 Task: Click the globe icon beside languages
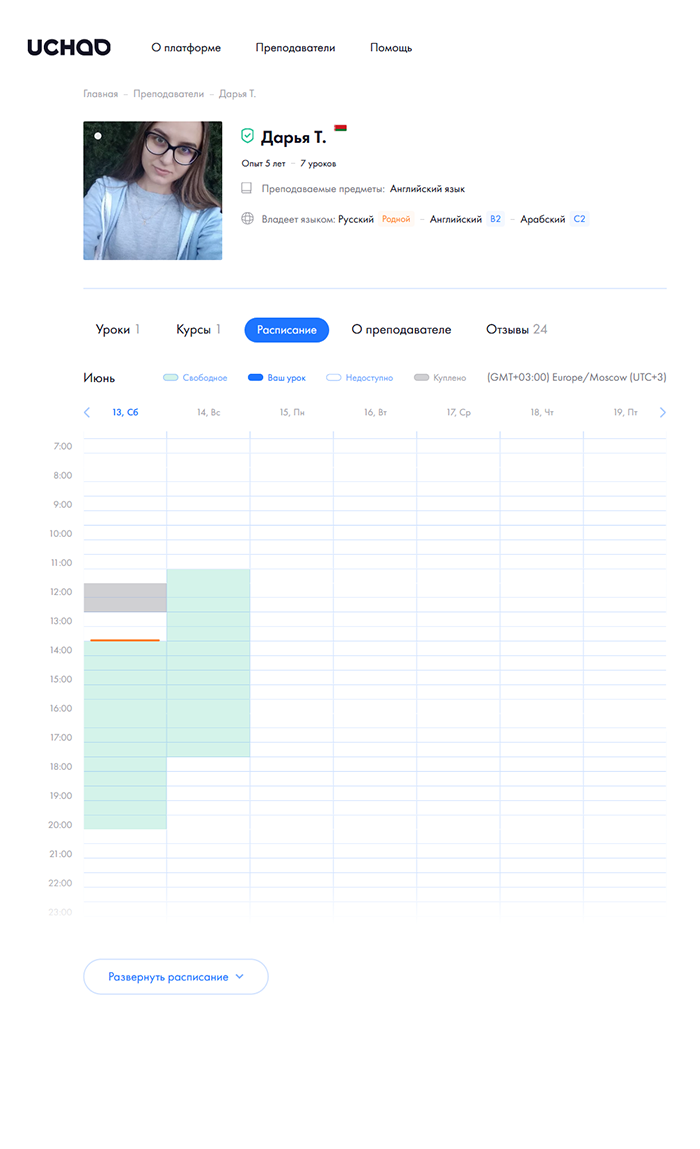coord(247,219)
